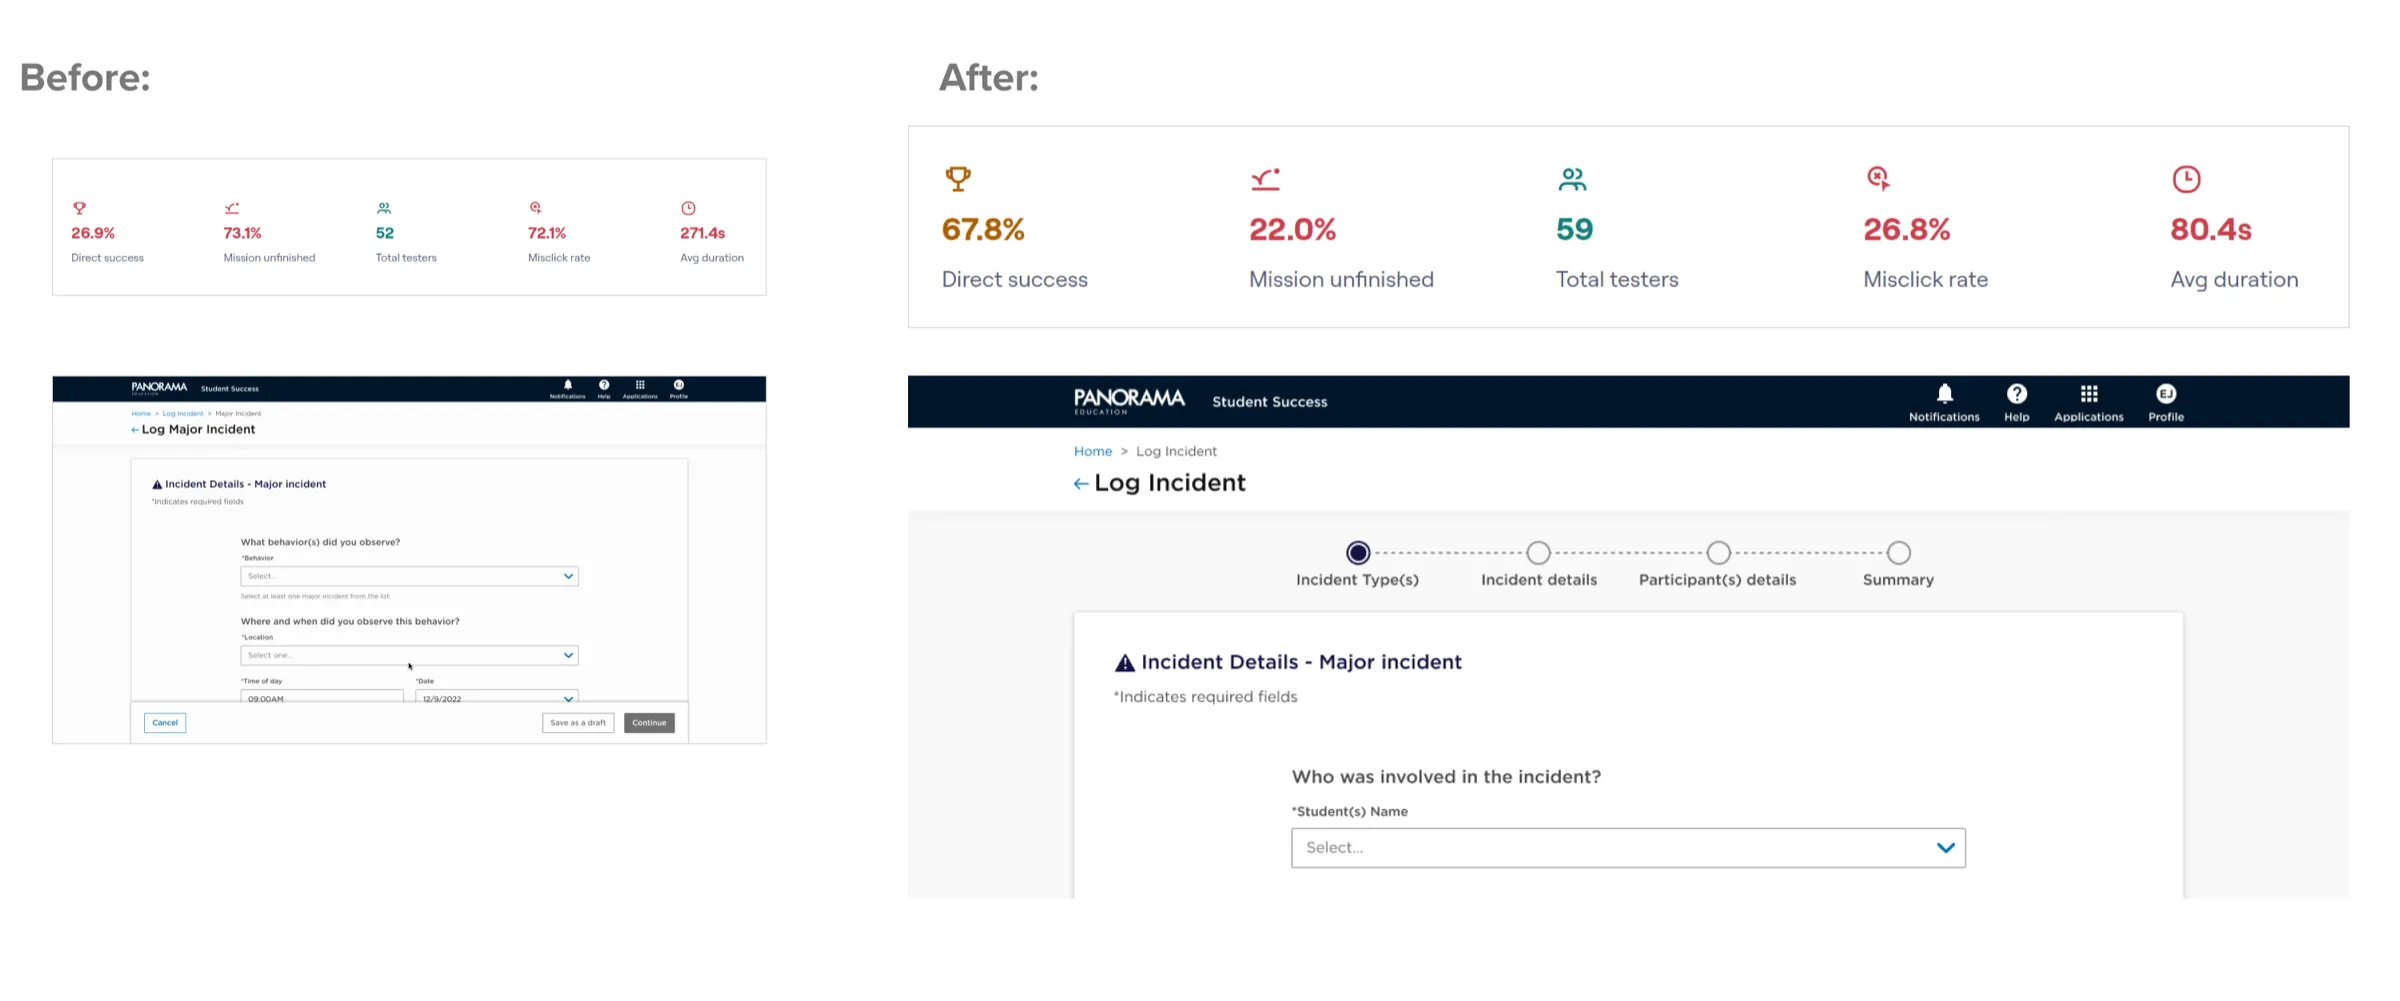The image size is (2400, 1001).
Task: Click Home breadcrumb in After panel
Action: point(1092,451)
